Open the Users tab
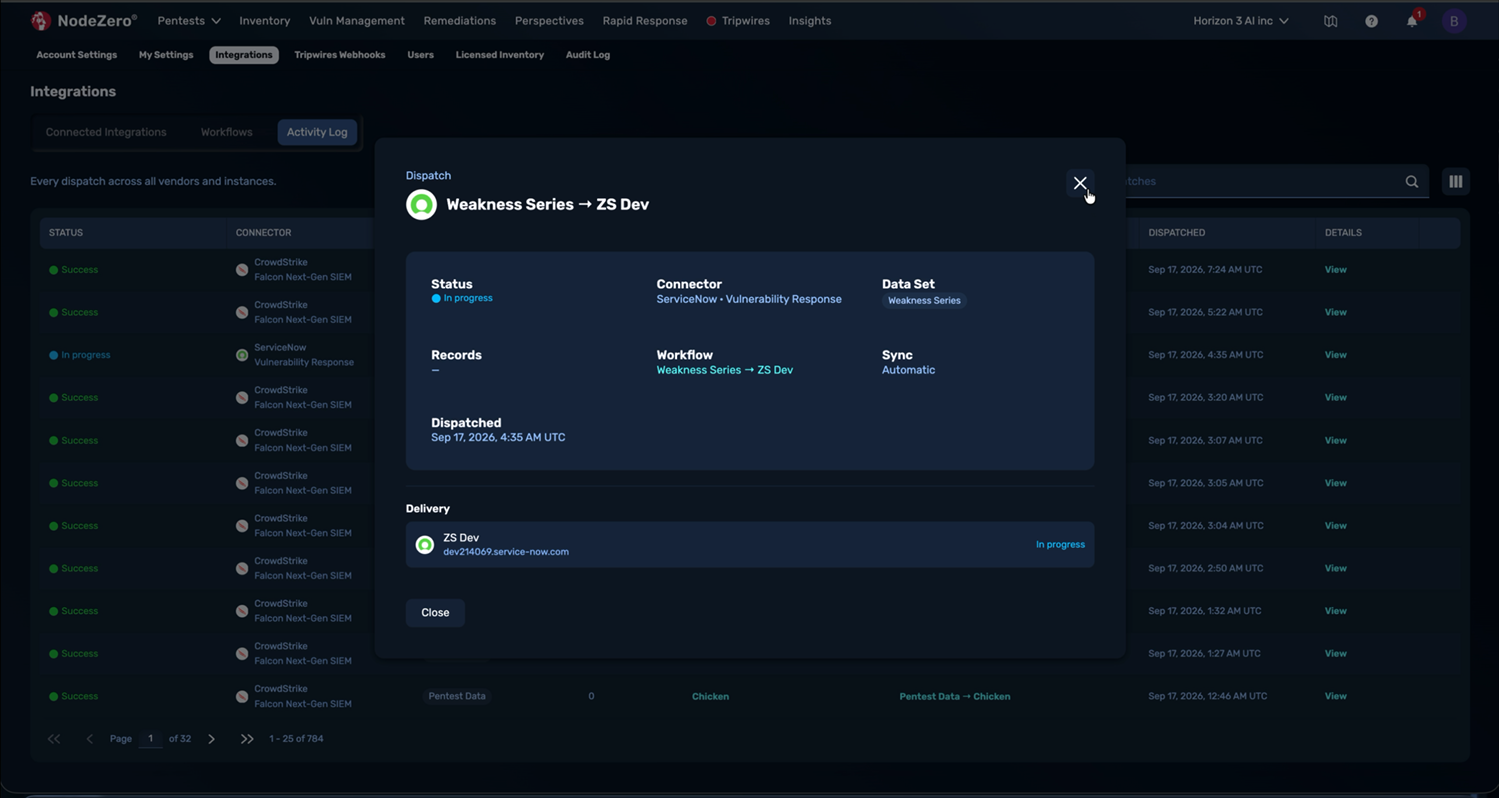Image resolution: width=1499 pixels, height=798 pixels. click(421, 55)
